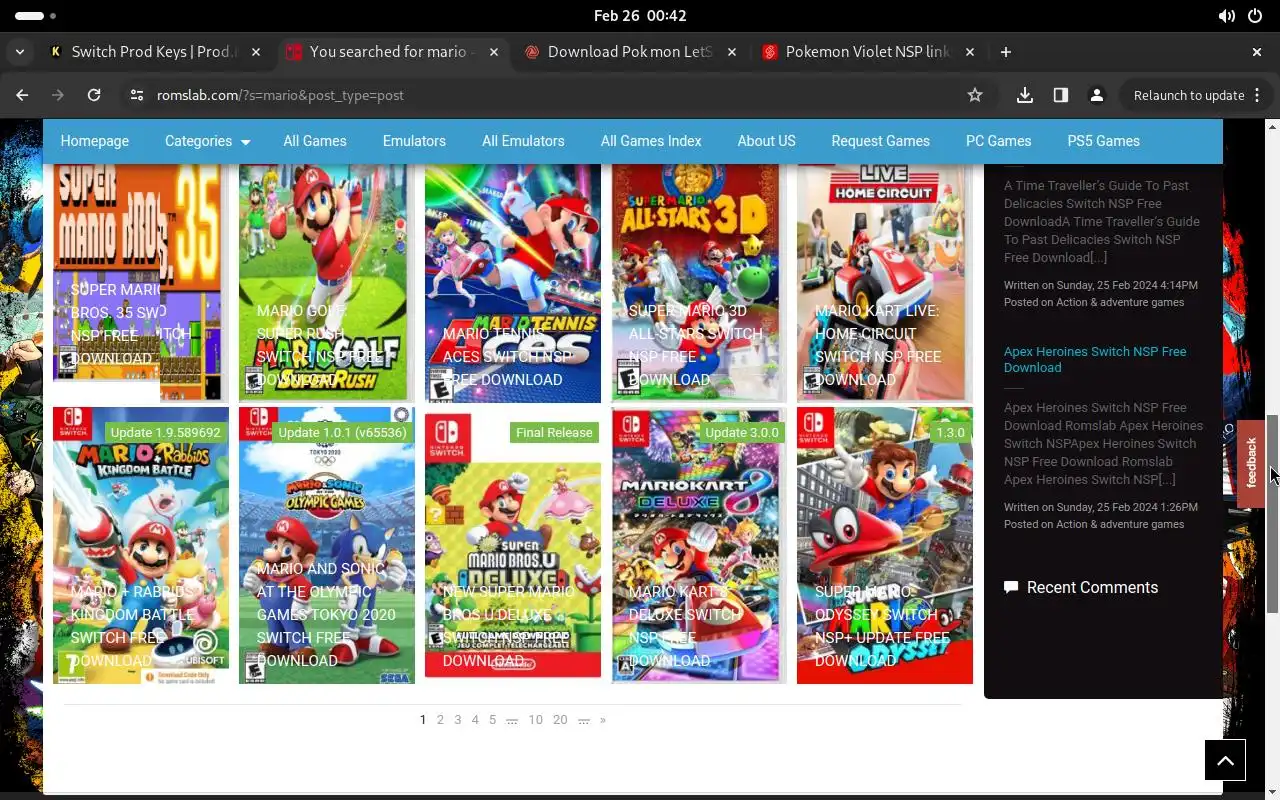1280x800 pixels.
Task: Go to results page 2
Action: coord(440,720)
